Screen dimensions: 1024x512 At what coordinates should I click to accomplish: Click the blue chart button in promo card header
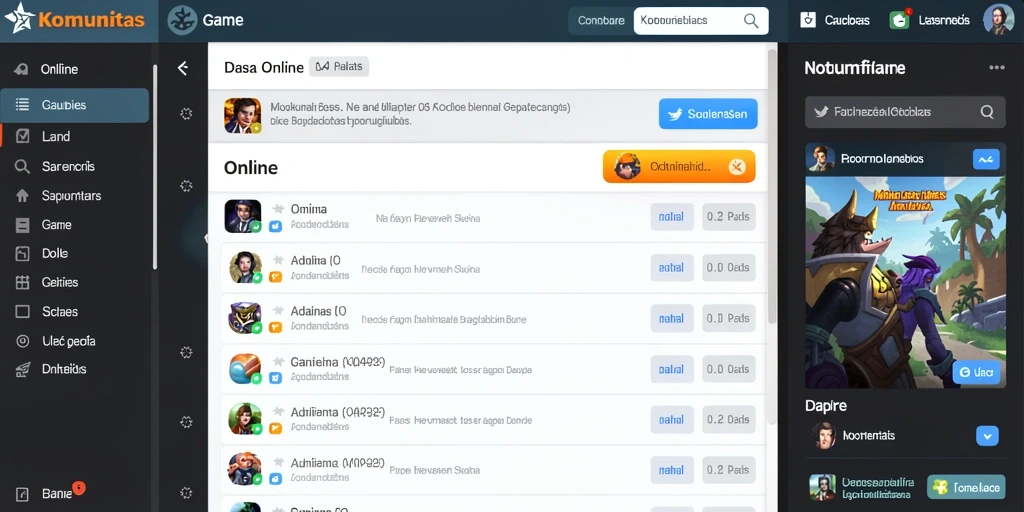pyautogui.click(x=986, y=159)
